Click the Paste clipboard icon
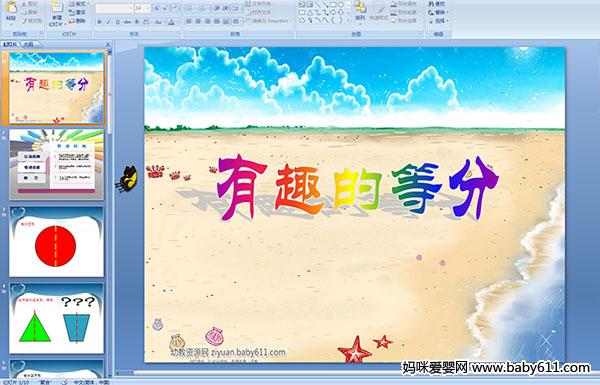Screen dimensions: 600x385 [x=11, y=8]
